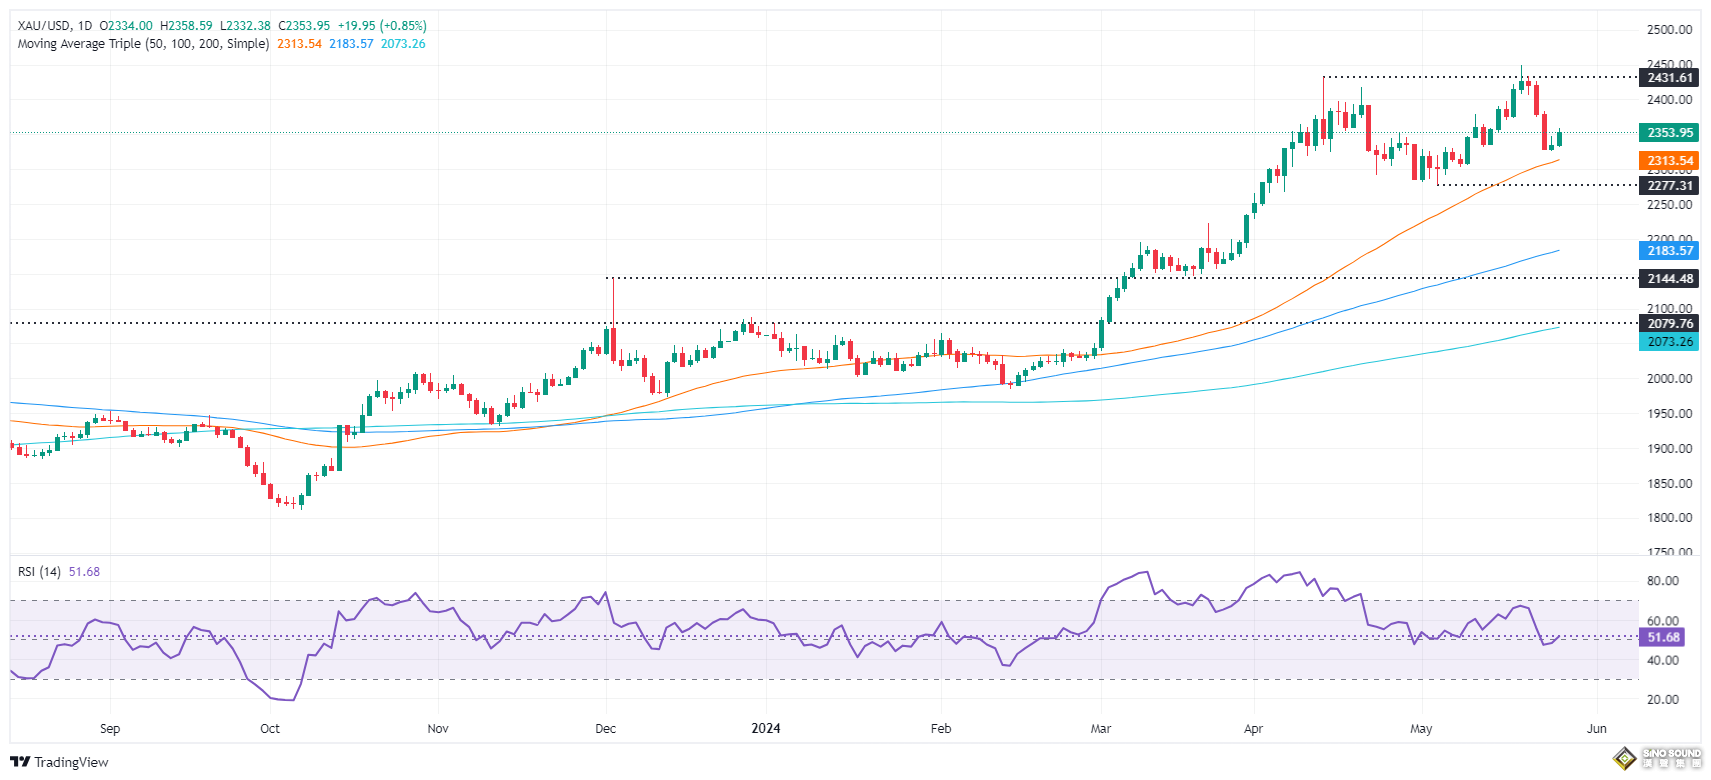Click the Mar label on the time axis
Screen dimensions: 1711x780
pos(1100,729)
